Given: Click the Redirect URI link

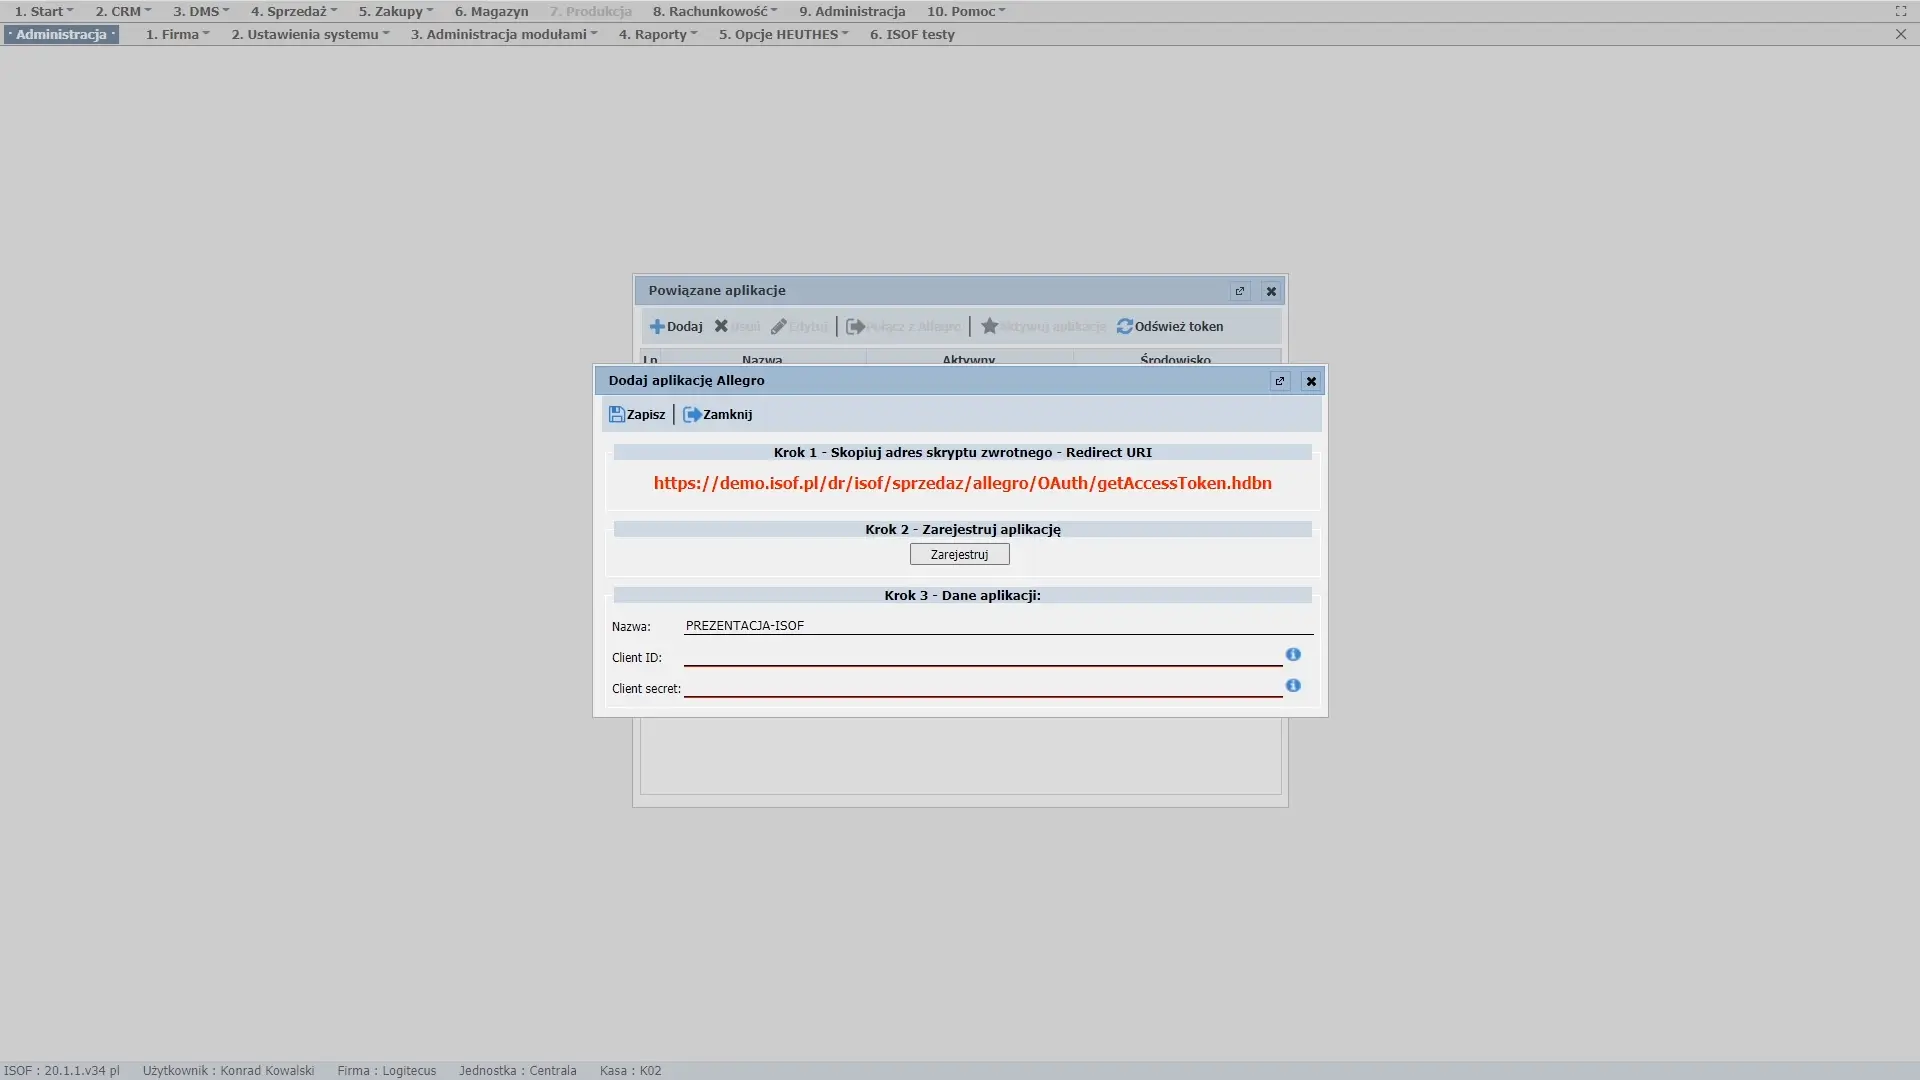Looking at the screenshot, I should point(962,483).
